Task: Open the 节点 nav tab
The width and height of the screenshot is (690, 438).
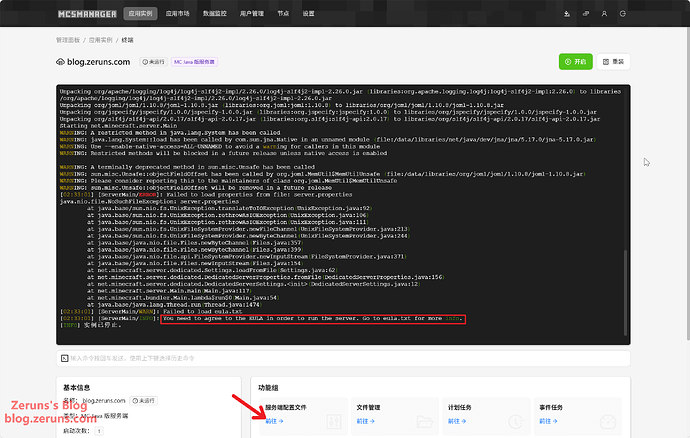Action: (x=283, y=14)
